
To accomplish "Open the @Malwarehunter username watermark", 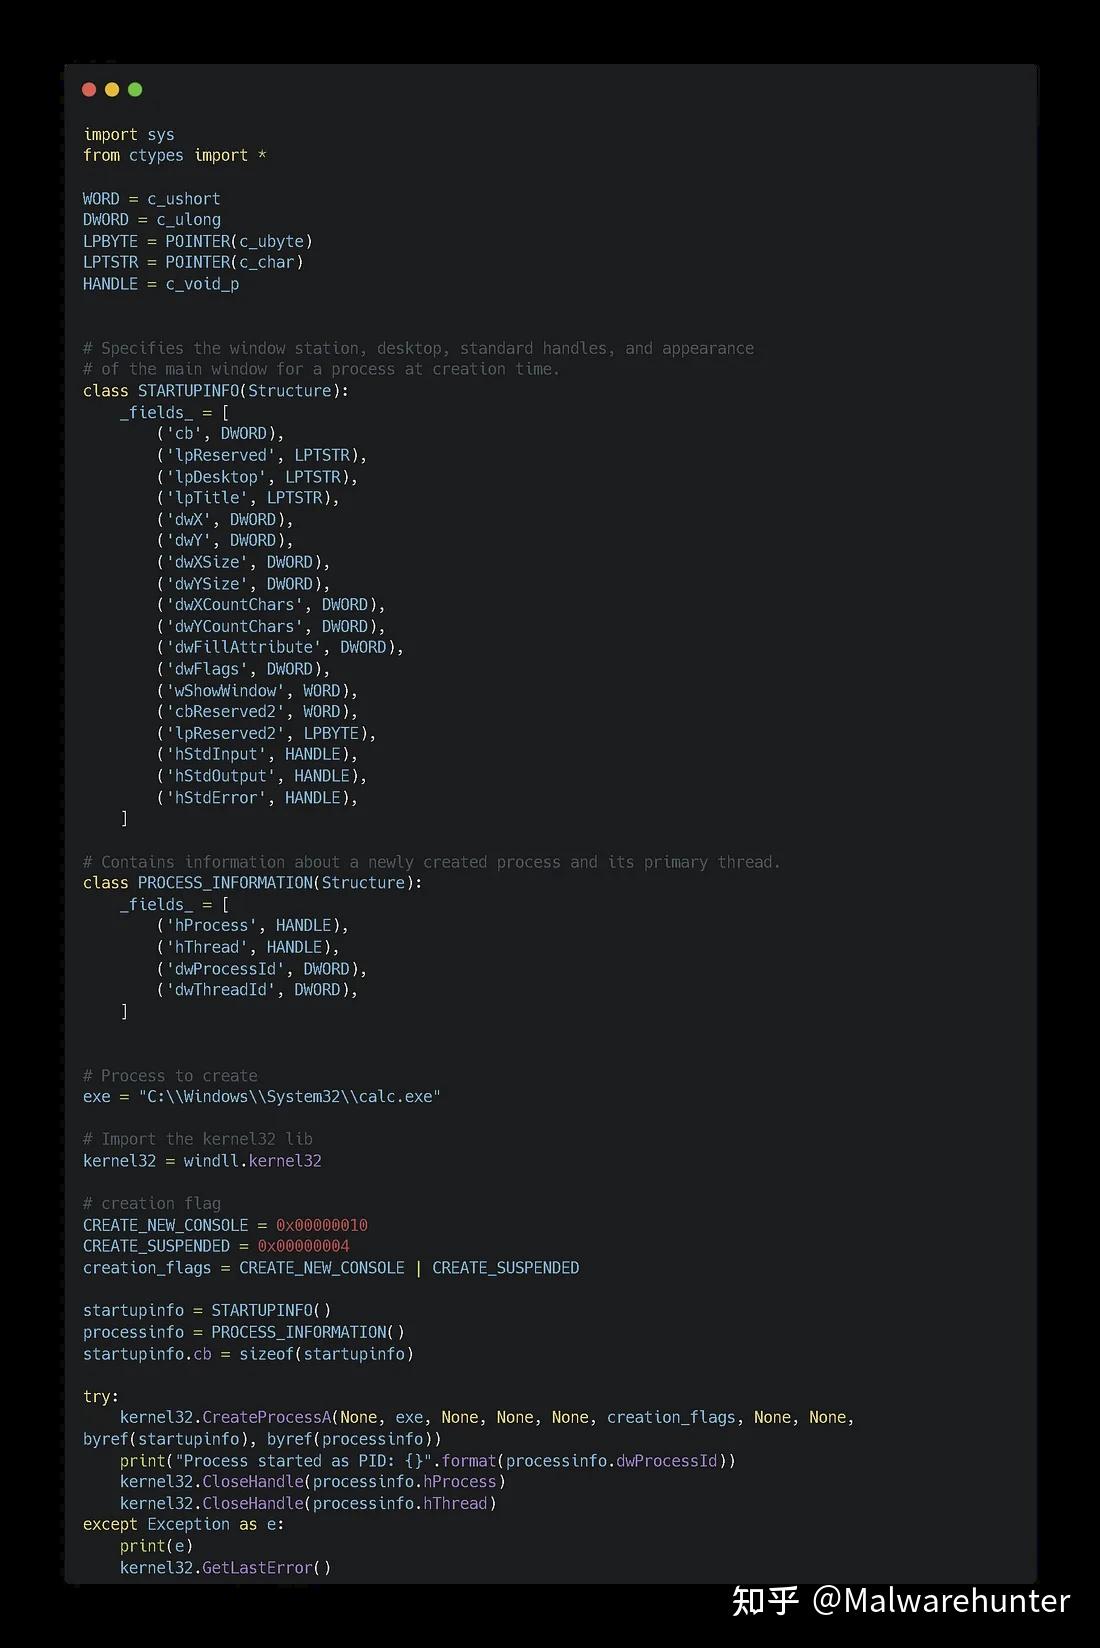I will tap(941, 1601).
